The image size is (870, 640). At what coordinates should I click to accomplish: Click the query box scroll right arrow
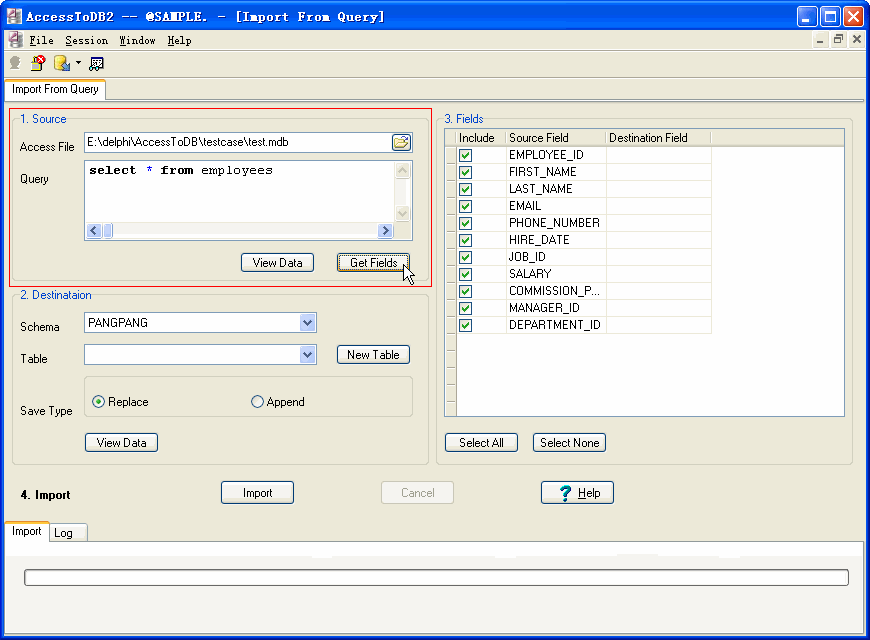pyautogui.click(x=385, y=230)
